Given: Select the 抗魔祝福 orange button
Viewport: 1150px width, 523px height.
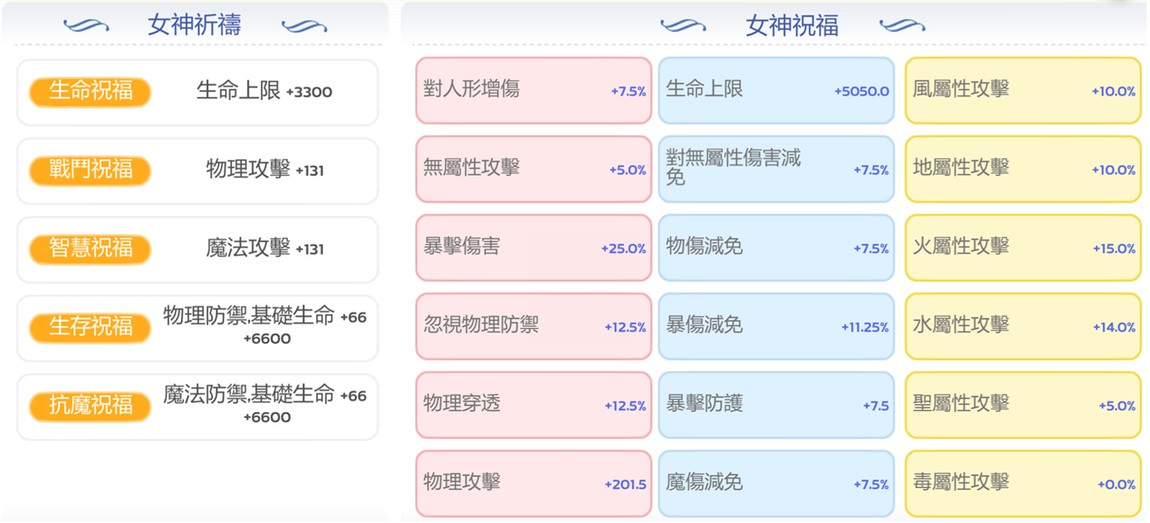Looking at the screenshot, I should 90,406.
